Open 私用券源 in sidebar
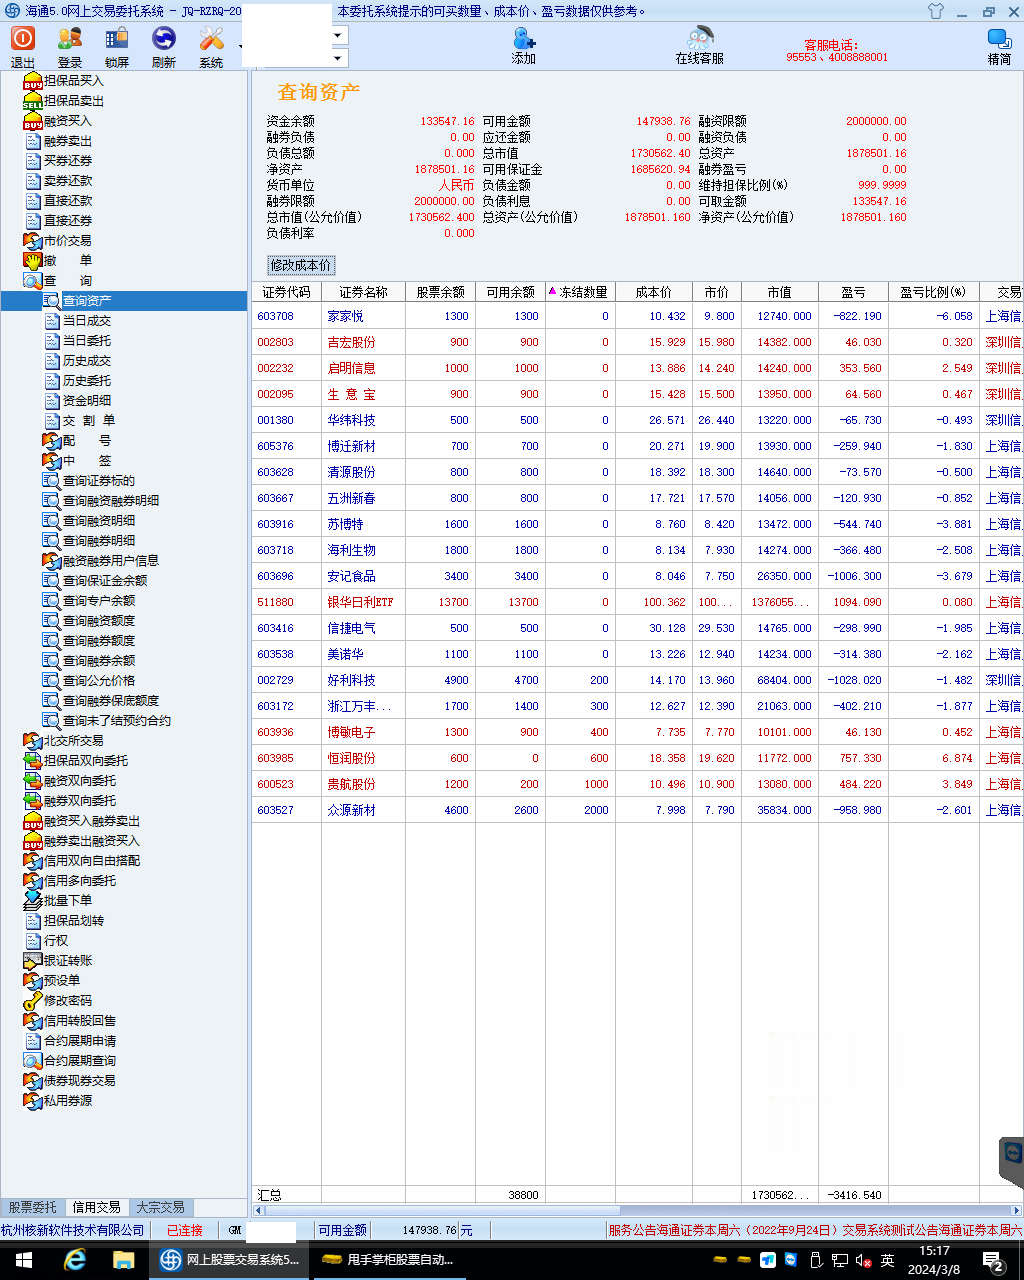The image size is (1024, 1280). tap(67, 1100)
